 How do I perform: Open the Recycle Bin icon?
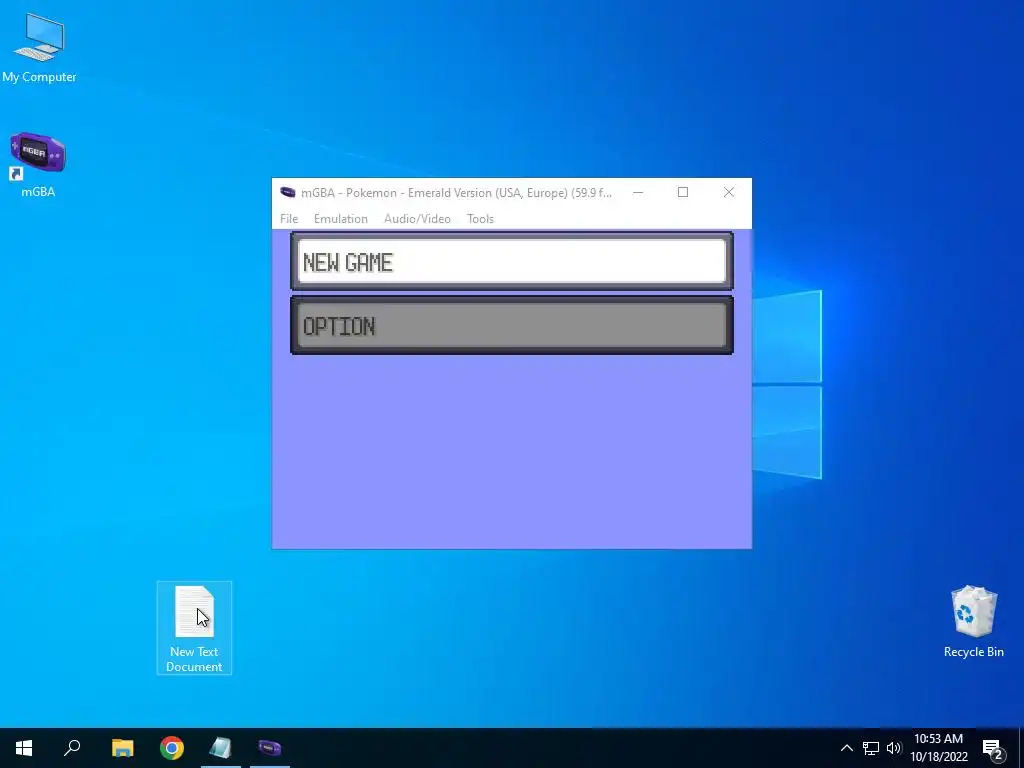(x=974, y=621)
